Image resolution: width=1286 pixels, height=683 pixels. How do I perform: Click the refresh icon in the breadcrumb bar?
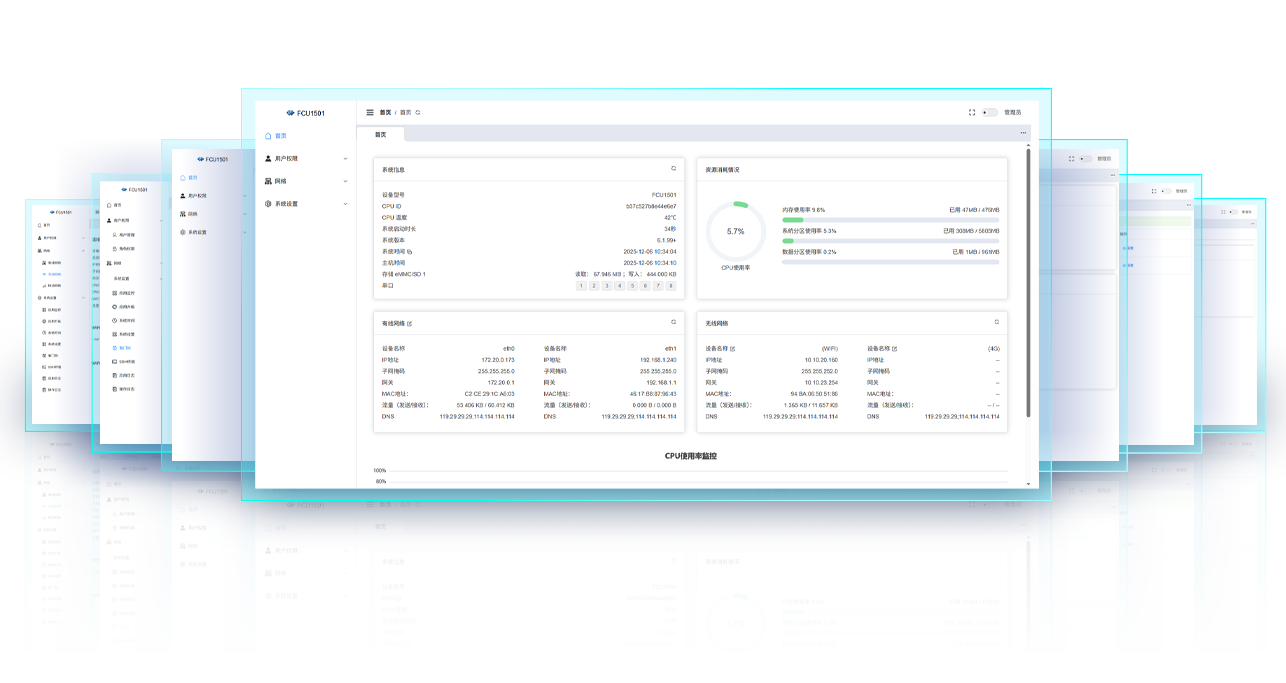(417, 112)
